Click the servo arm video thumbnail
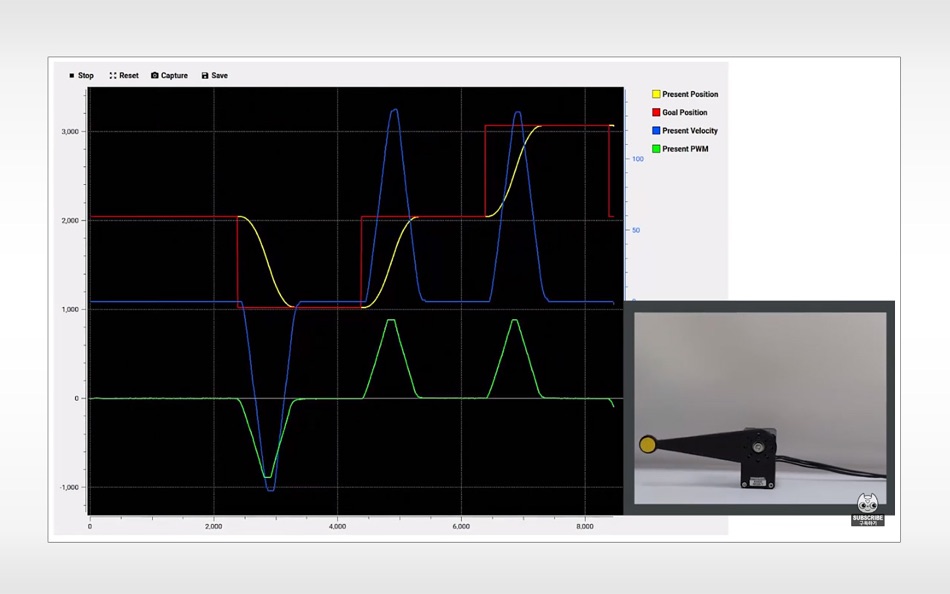This screenshot has width=950, height=594. click(760, 408)
